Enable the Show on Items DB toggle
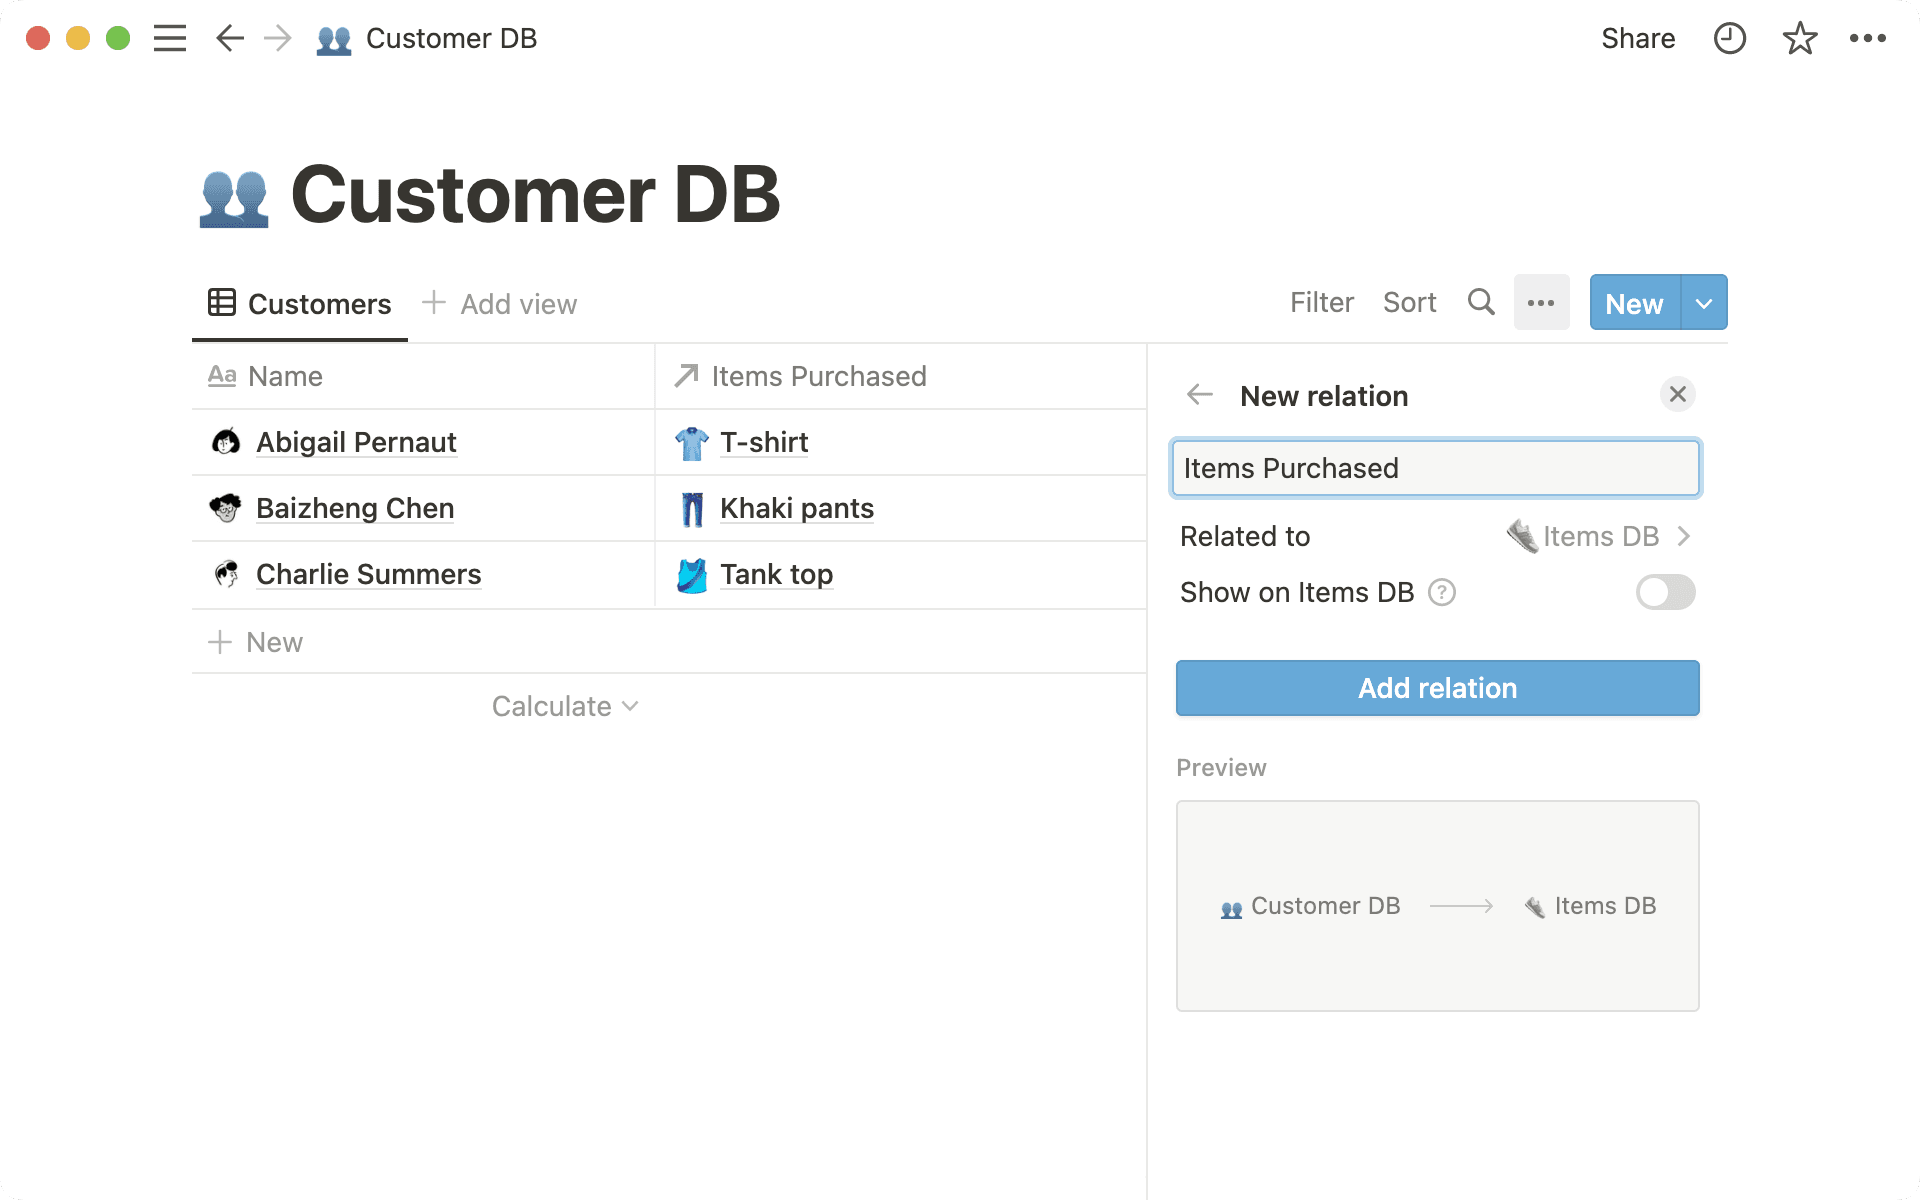The width and height of the screenshot is (1920, 1200). (1665, 592)
